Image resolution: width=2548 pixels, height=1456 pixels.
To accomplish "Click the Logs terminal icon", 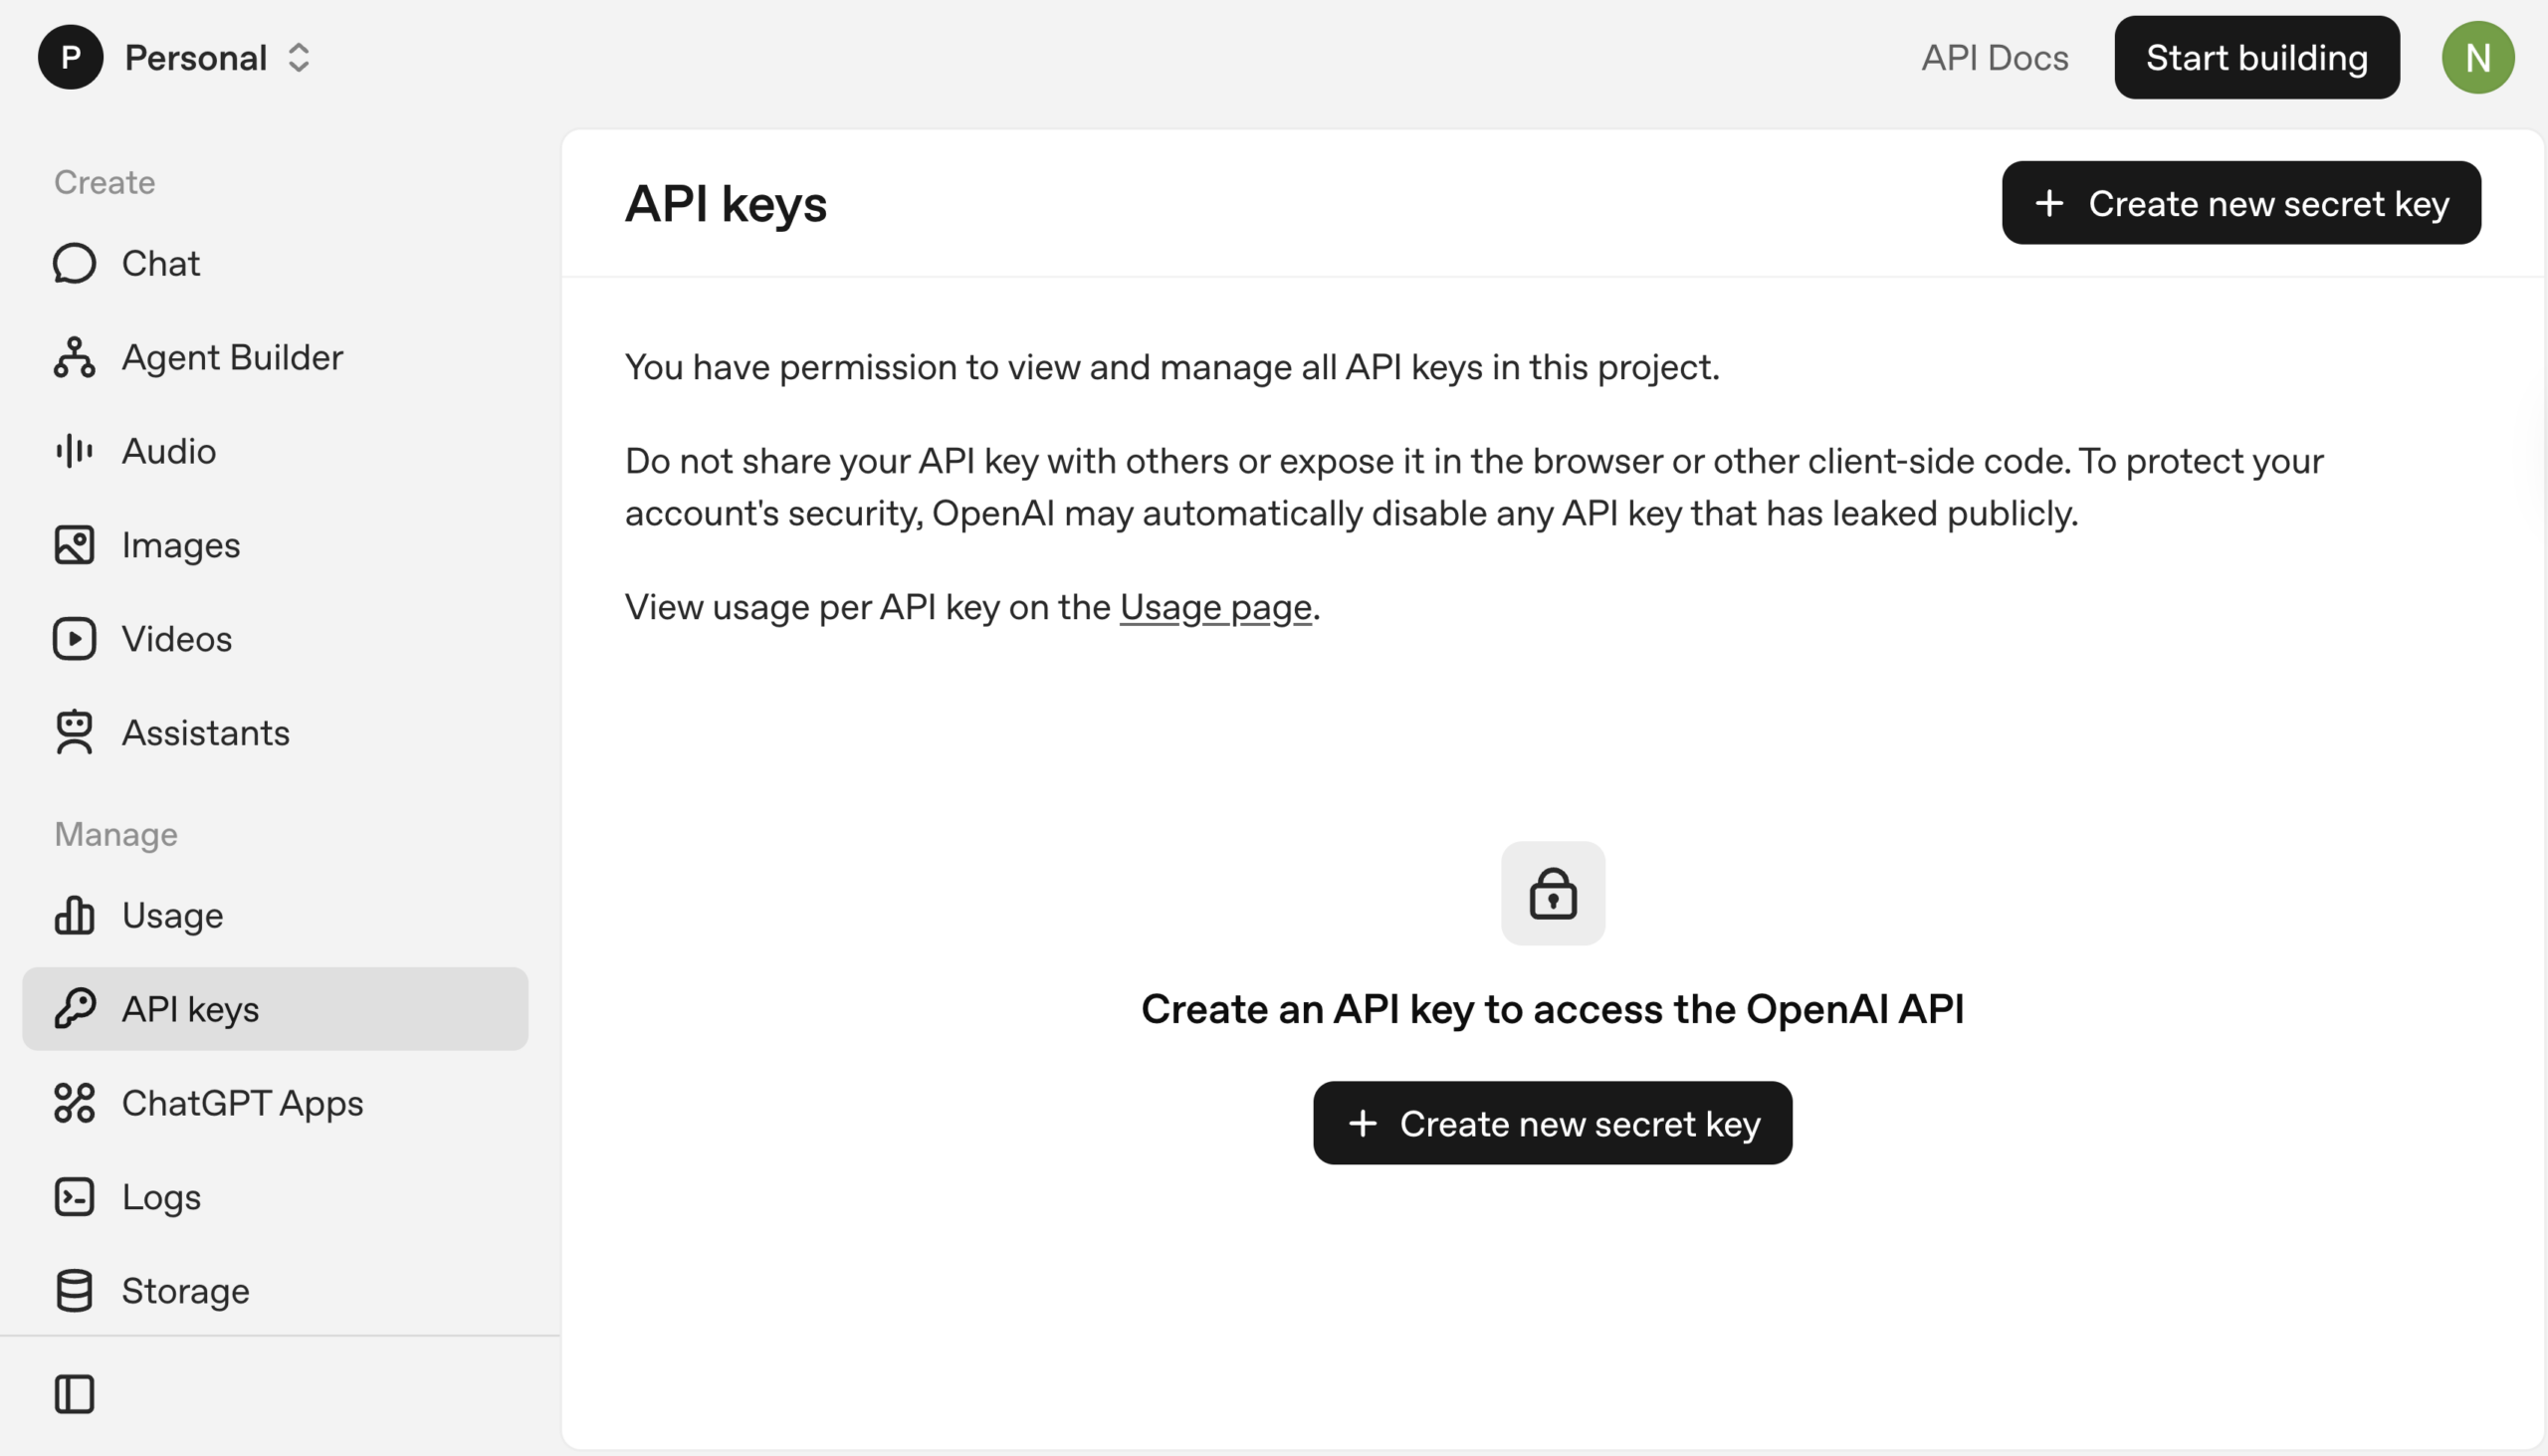I will 74,1197.
